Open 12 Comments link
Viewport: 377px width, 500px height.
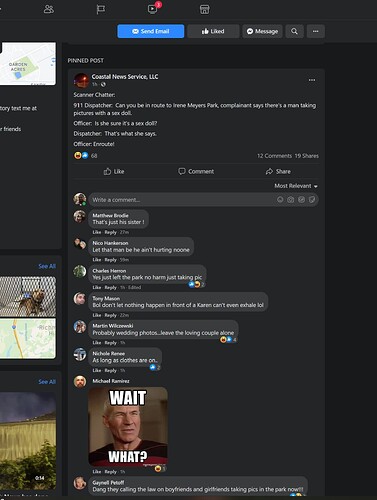click(x=274, y=156)
